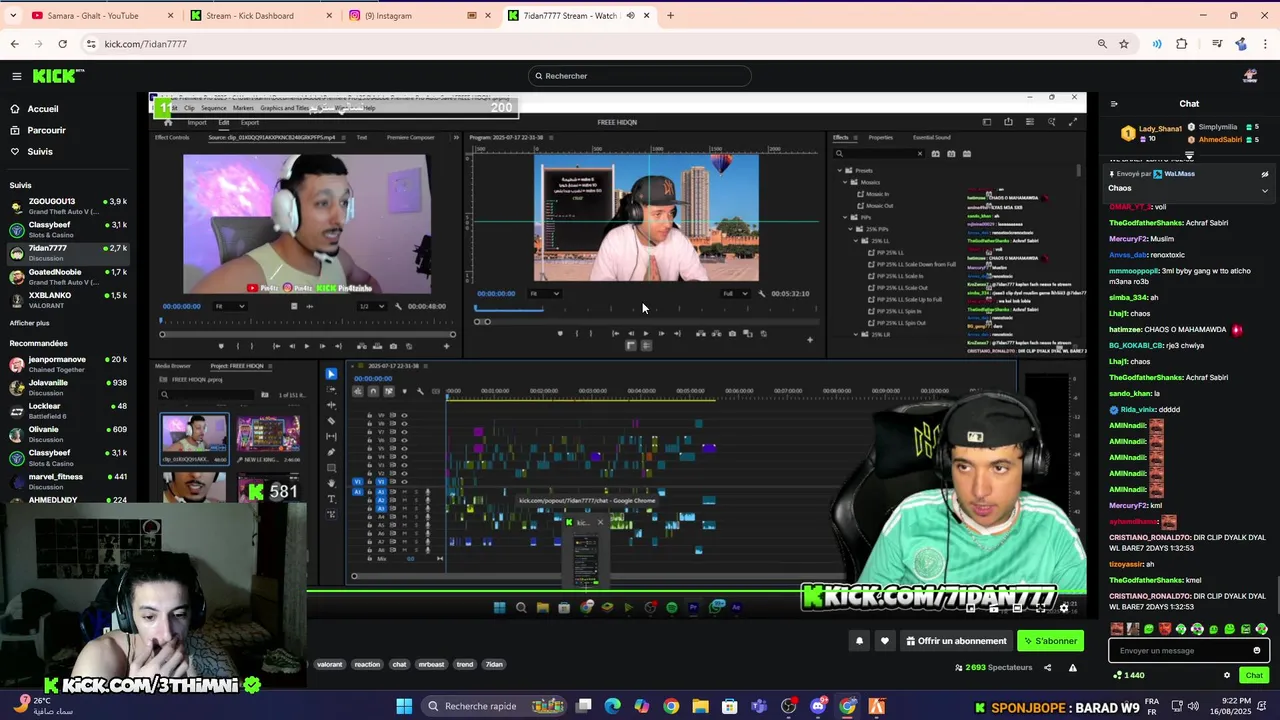Viewport: 1280px width, 720px height.
Task: Toggle theater mode on the player
Action: pyautogui.click(x=1017, y=608)
